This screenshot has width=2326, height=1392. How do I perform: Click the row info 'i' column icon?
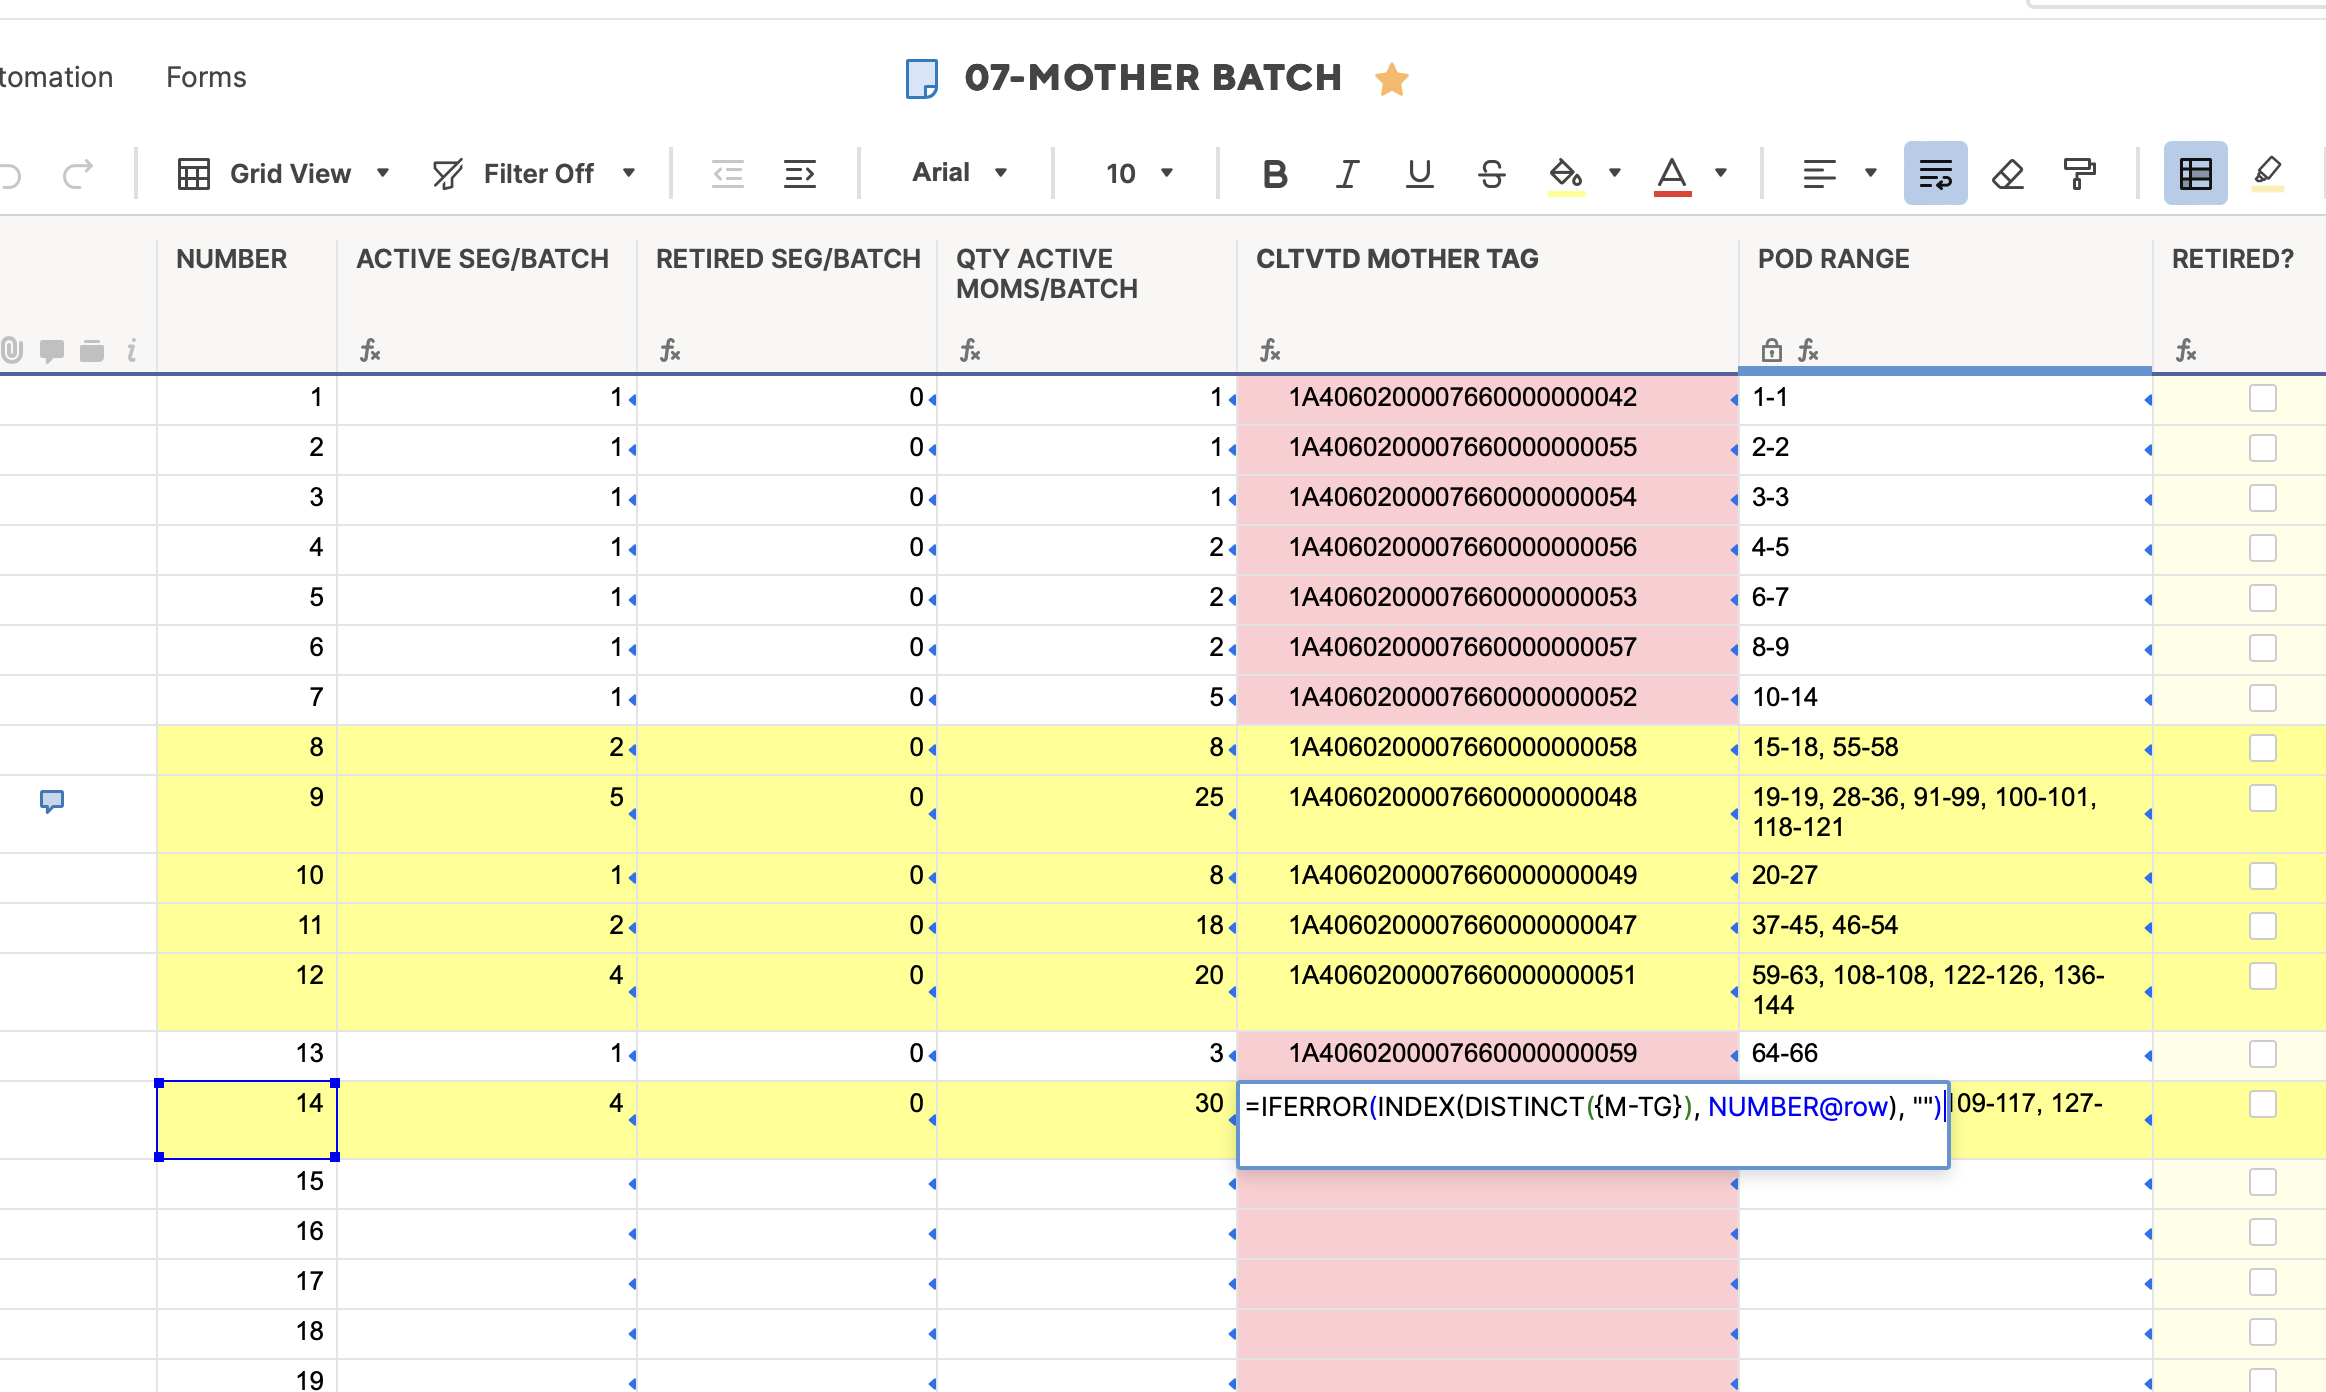click(131, 350)
